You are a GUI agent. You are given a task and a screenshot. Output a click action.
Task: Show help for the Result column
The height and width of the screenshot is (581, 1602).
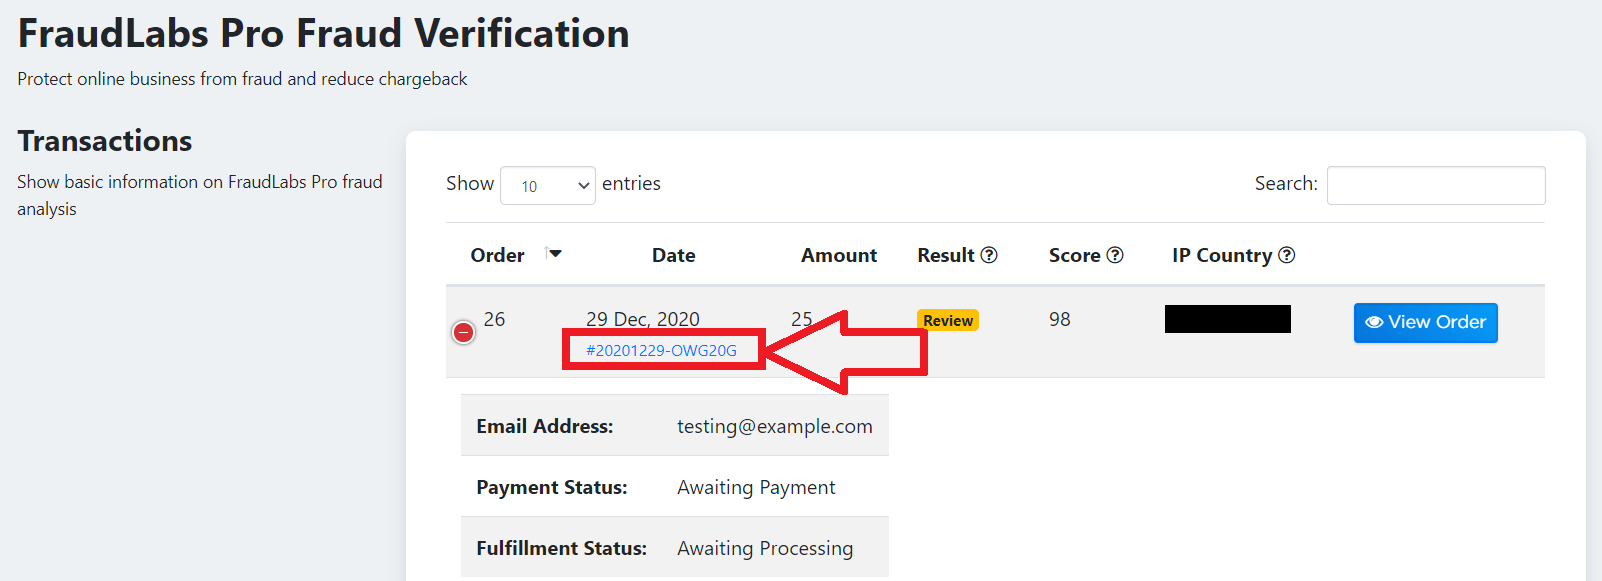pos(989,255)
